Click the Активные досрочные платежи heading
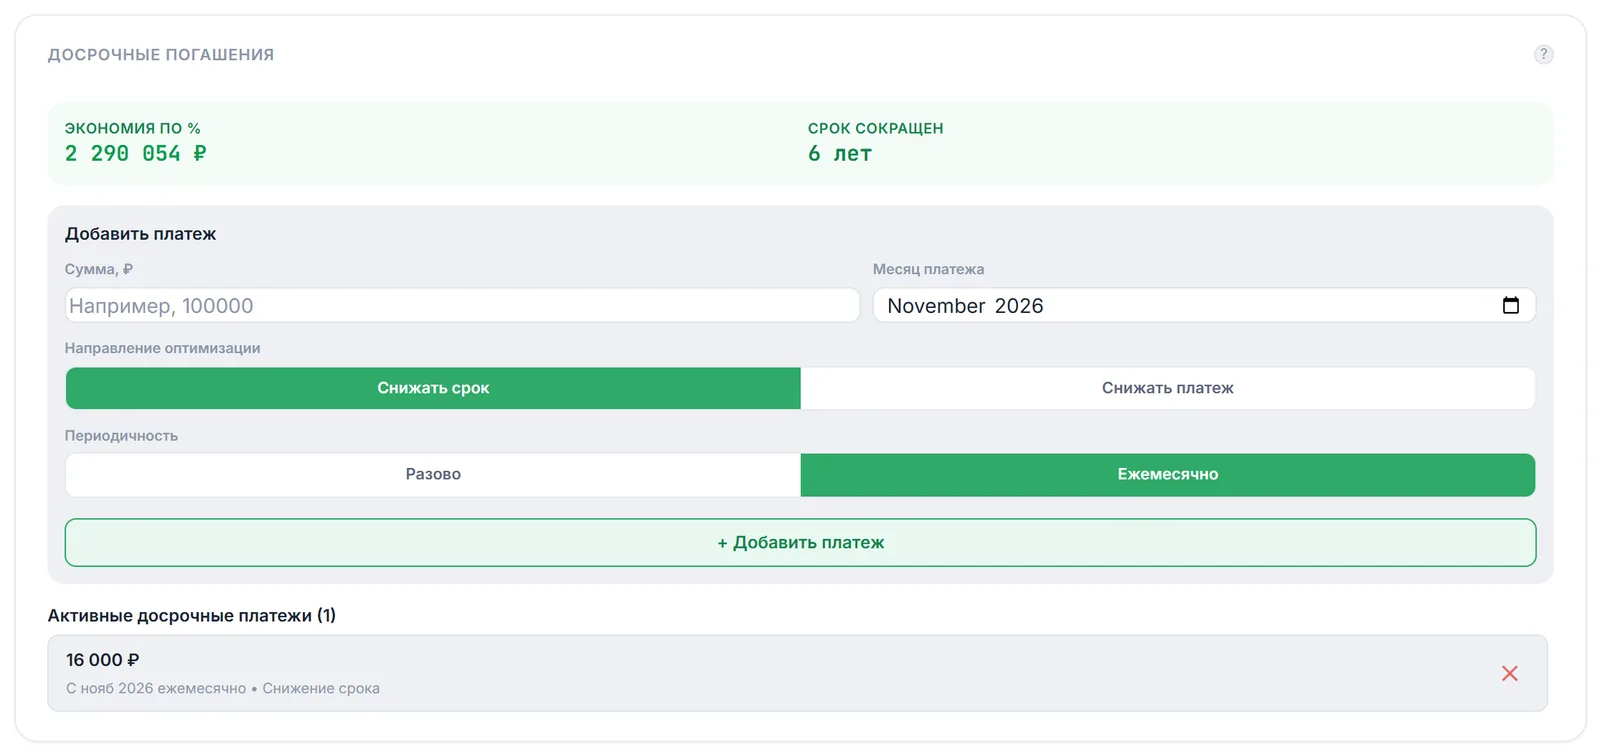Screen dimensions: 1600x755 pos(192,615)
